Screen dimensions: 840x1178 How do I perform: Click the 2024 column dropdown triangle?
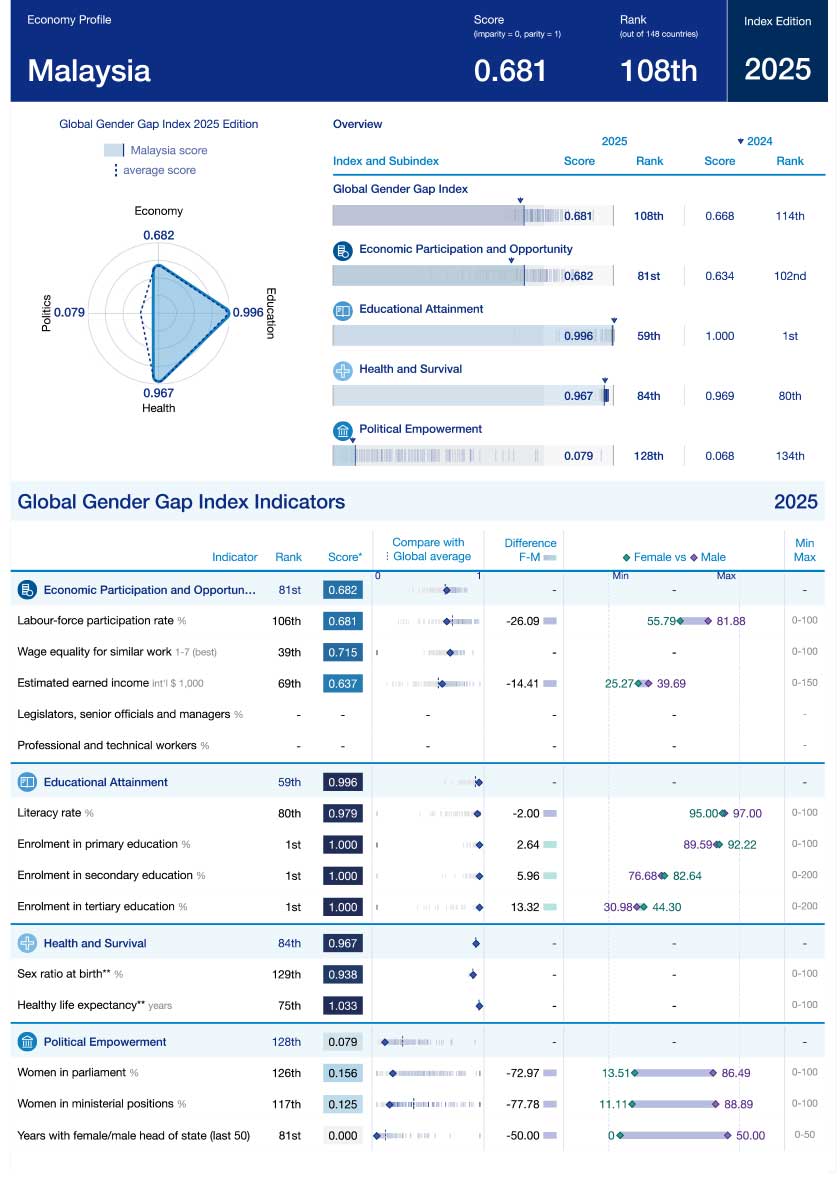pos(741,142)
